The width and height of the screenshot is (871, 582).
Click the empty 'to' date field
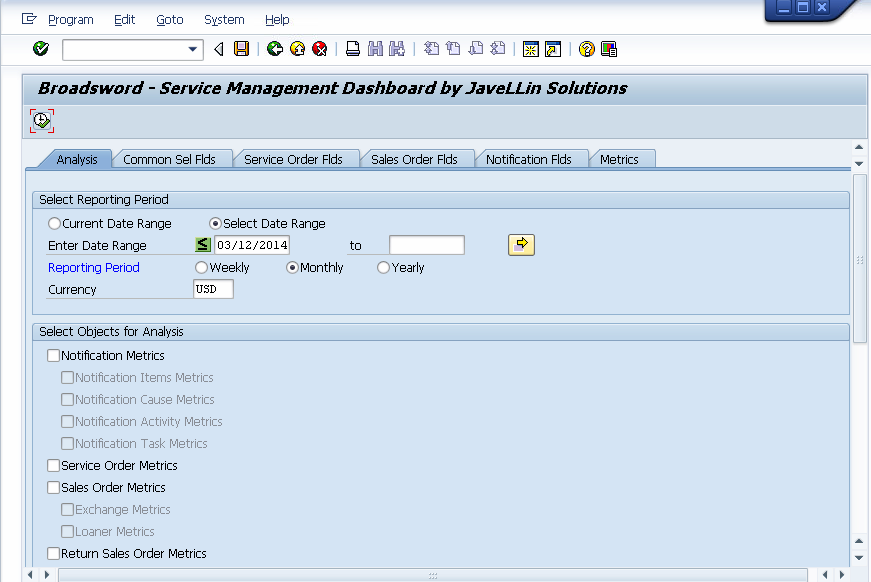[427, 245]
